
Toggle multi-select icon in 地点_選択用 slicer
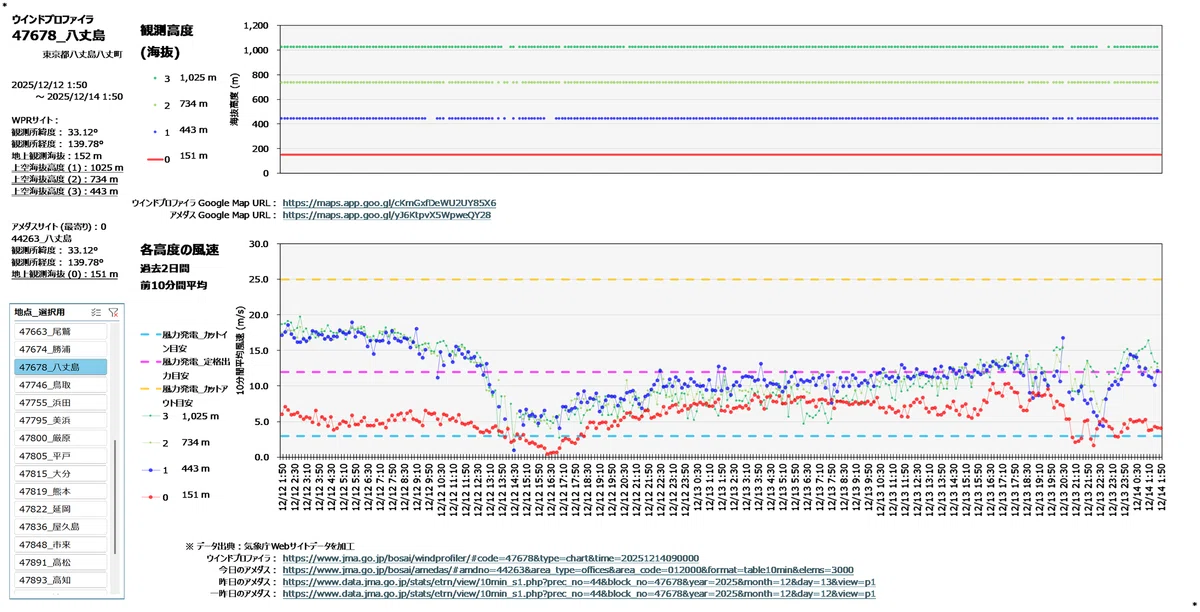[x=95, y=312]
